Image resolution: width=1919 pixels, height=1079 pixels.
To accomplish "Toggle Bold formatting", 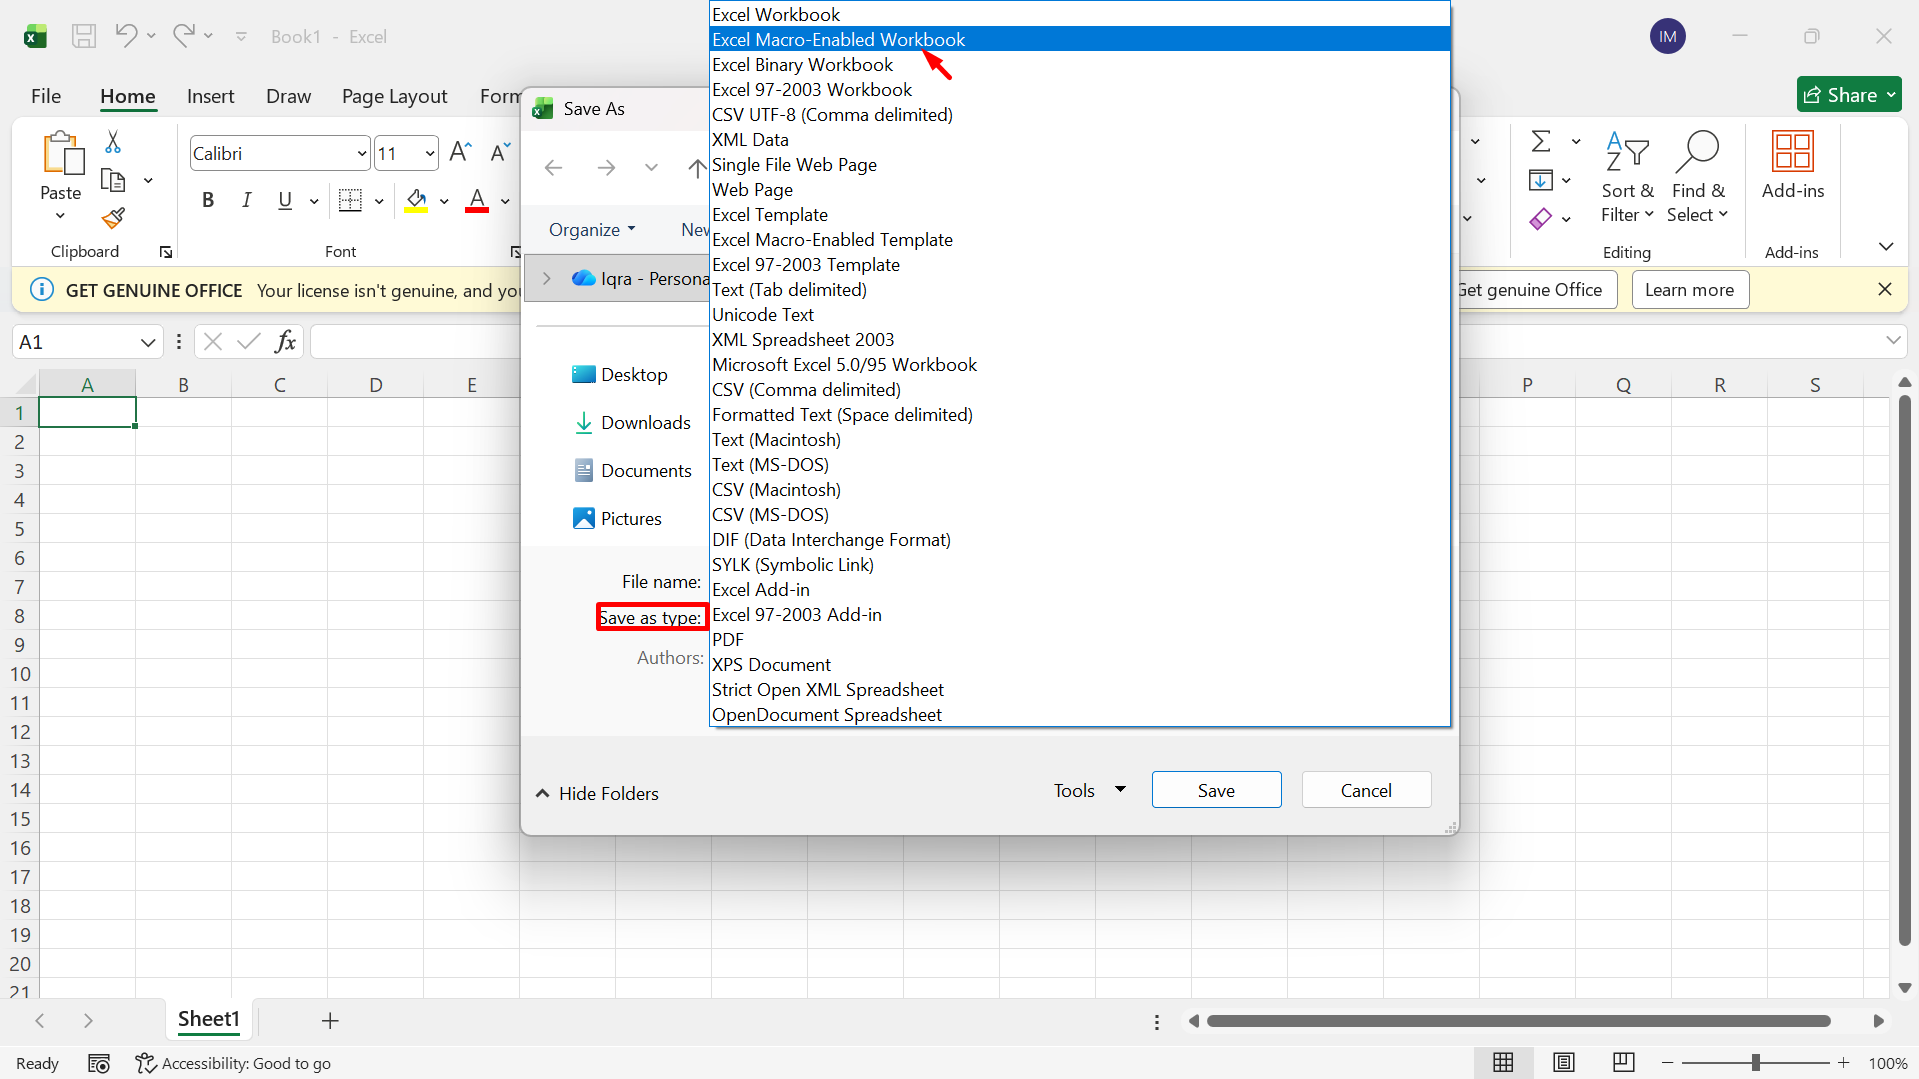I will (x=208, y=200).
